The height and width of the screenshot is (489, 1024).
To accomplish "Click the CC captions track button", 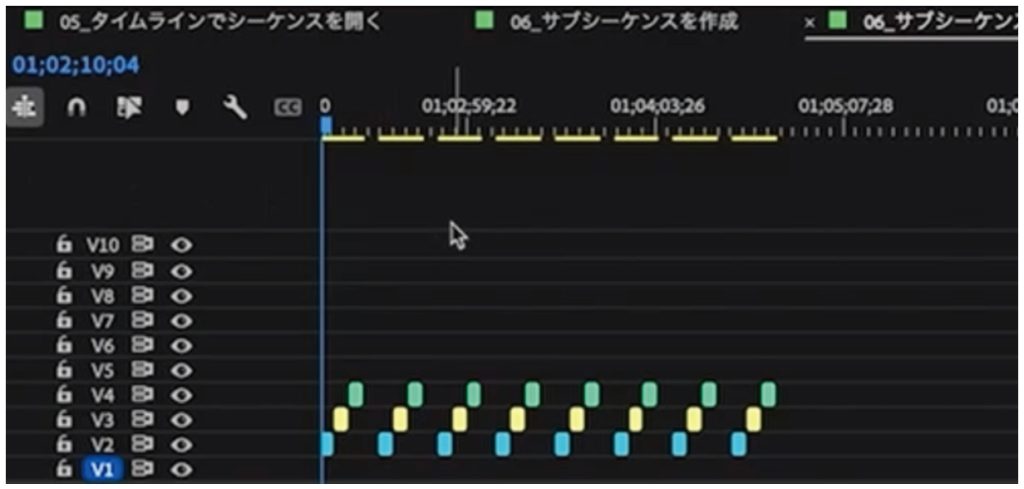I will click(287, 107).
